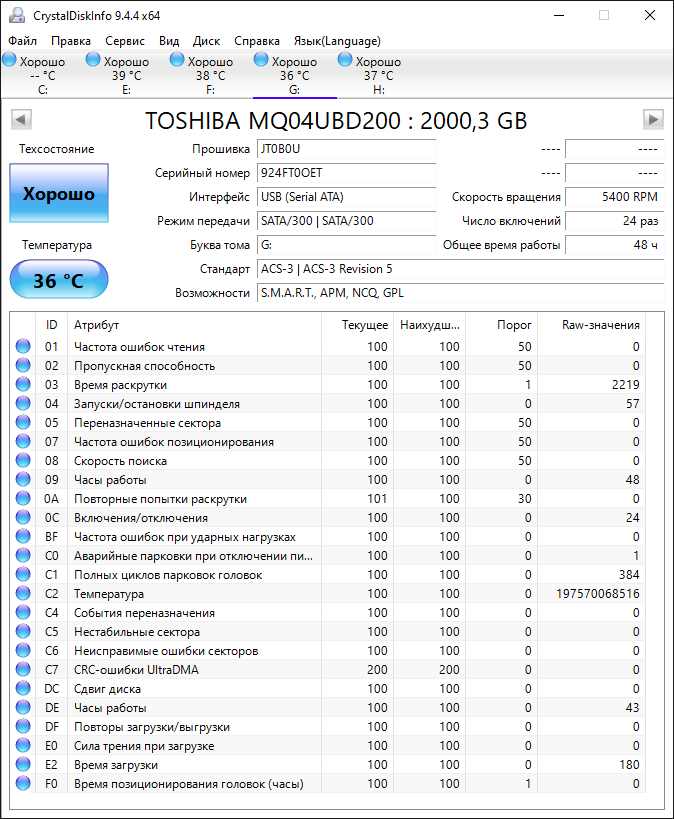Open the Справка menu
This screenshot has height=819, width=674.
tap(257, 41)
